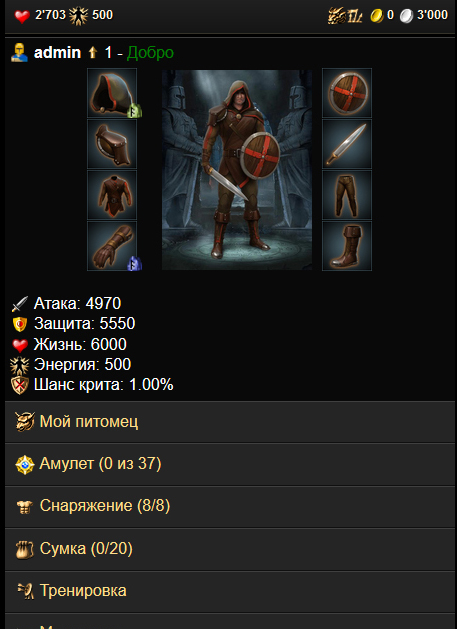Open the leather tunic armor slot
Viewport: 457px width, 629px height.
click(112, 195)
